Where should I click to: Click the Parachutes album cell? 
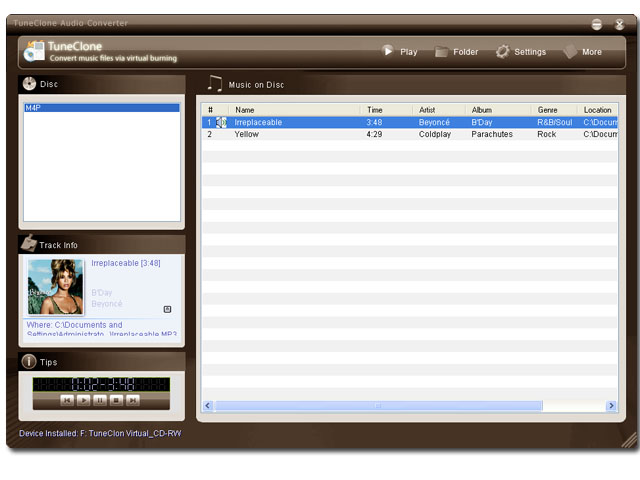pos(492,134)
